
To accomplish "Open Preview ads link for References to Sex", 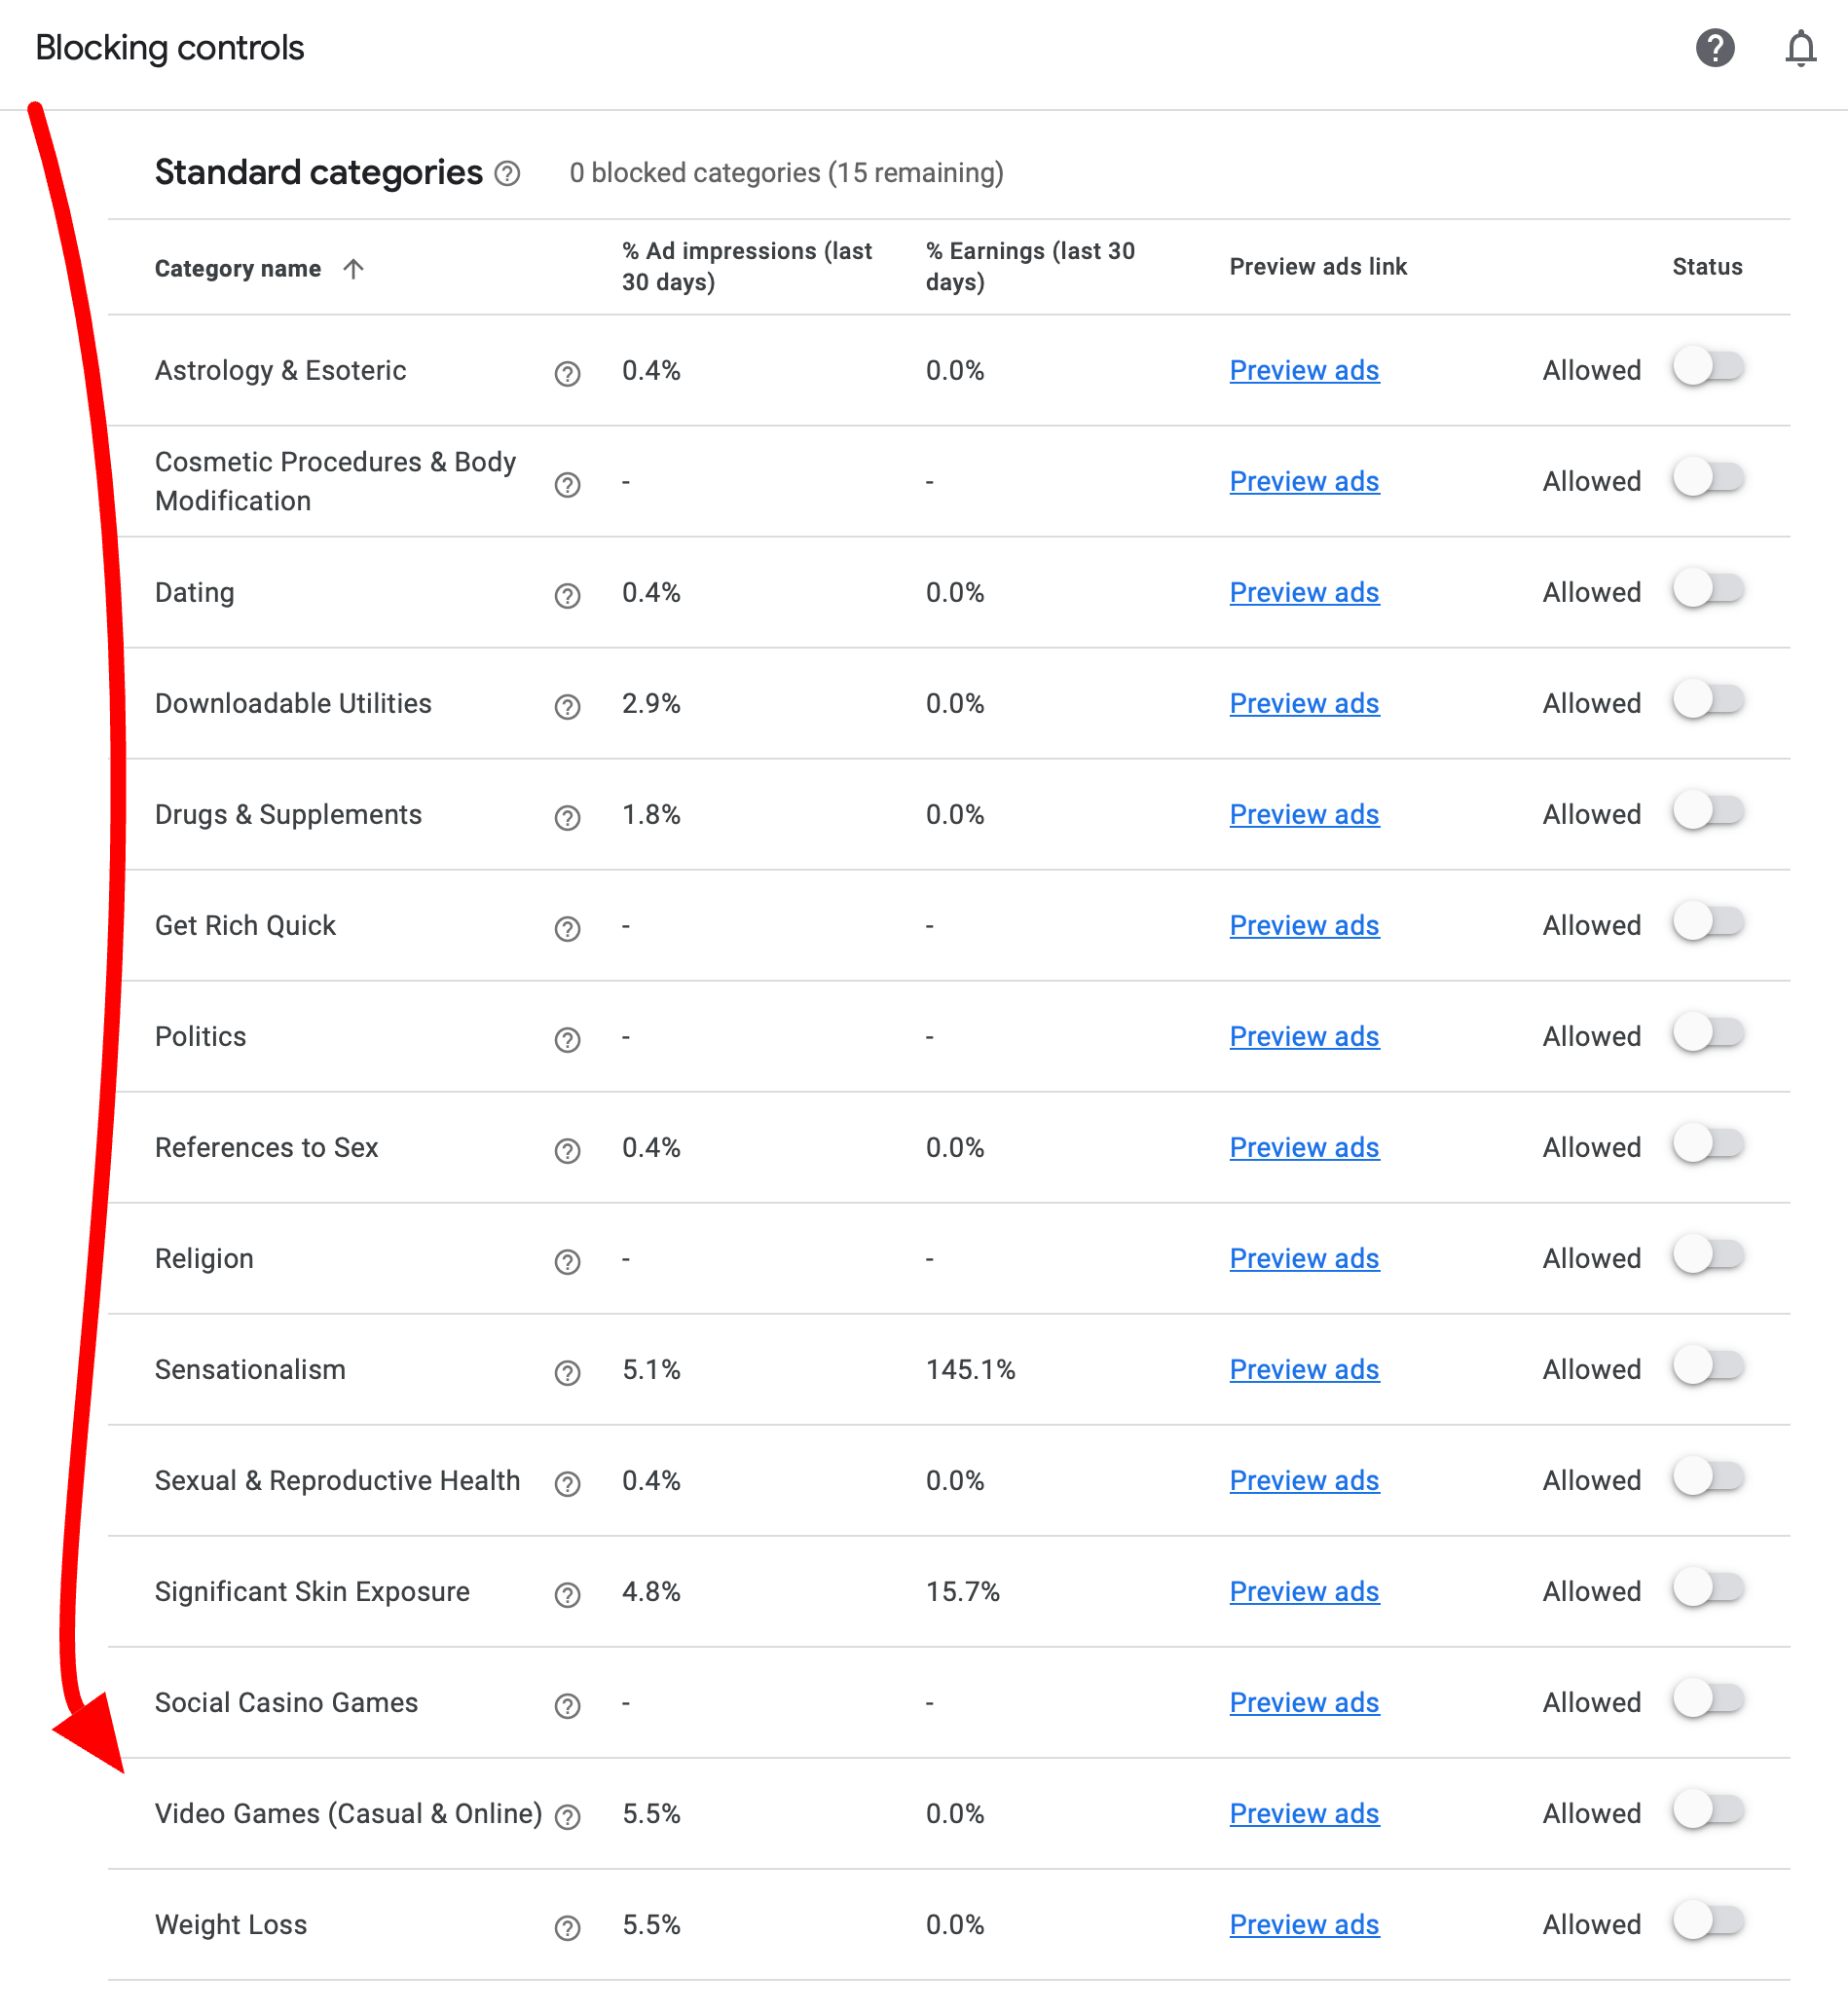I will coord(1303,1147).
